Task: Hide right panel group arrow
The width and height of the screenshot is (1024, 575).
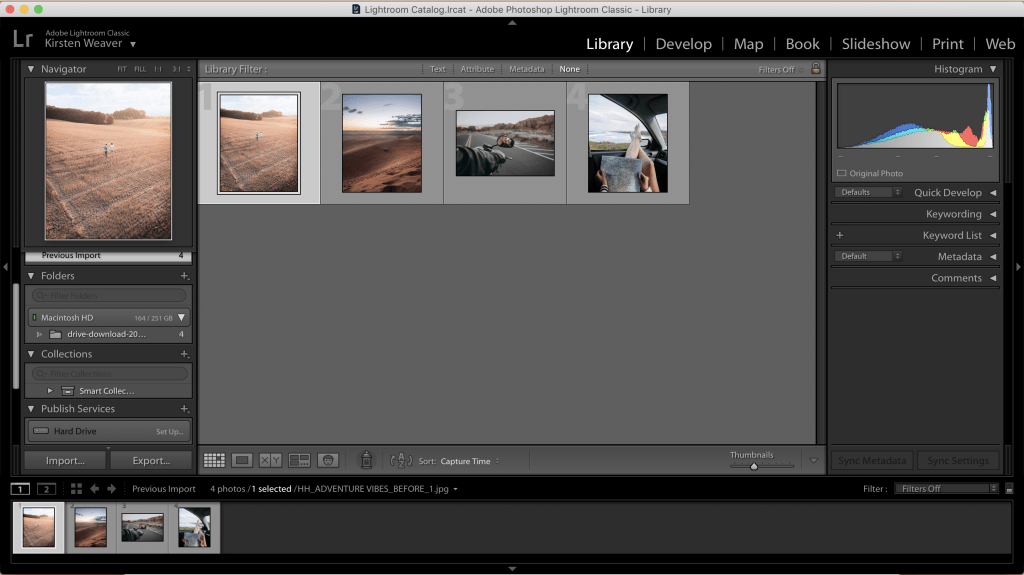Action: [x=1018, y=267]
